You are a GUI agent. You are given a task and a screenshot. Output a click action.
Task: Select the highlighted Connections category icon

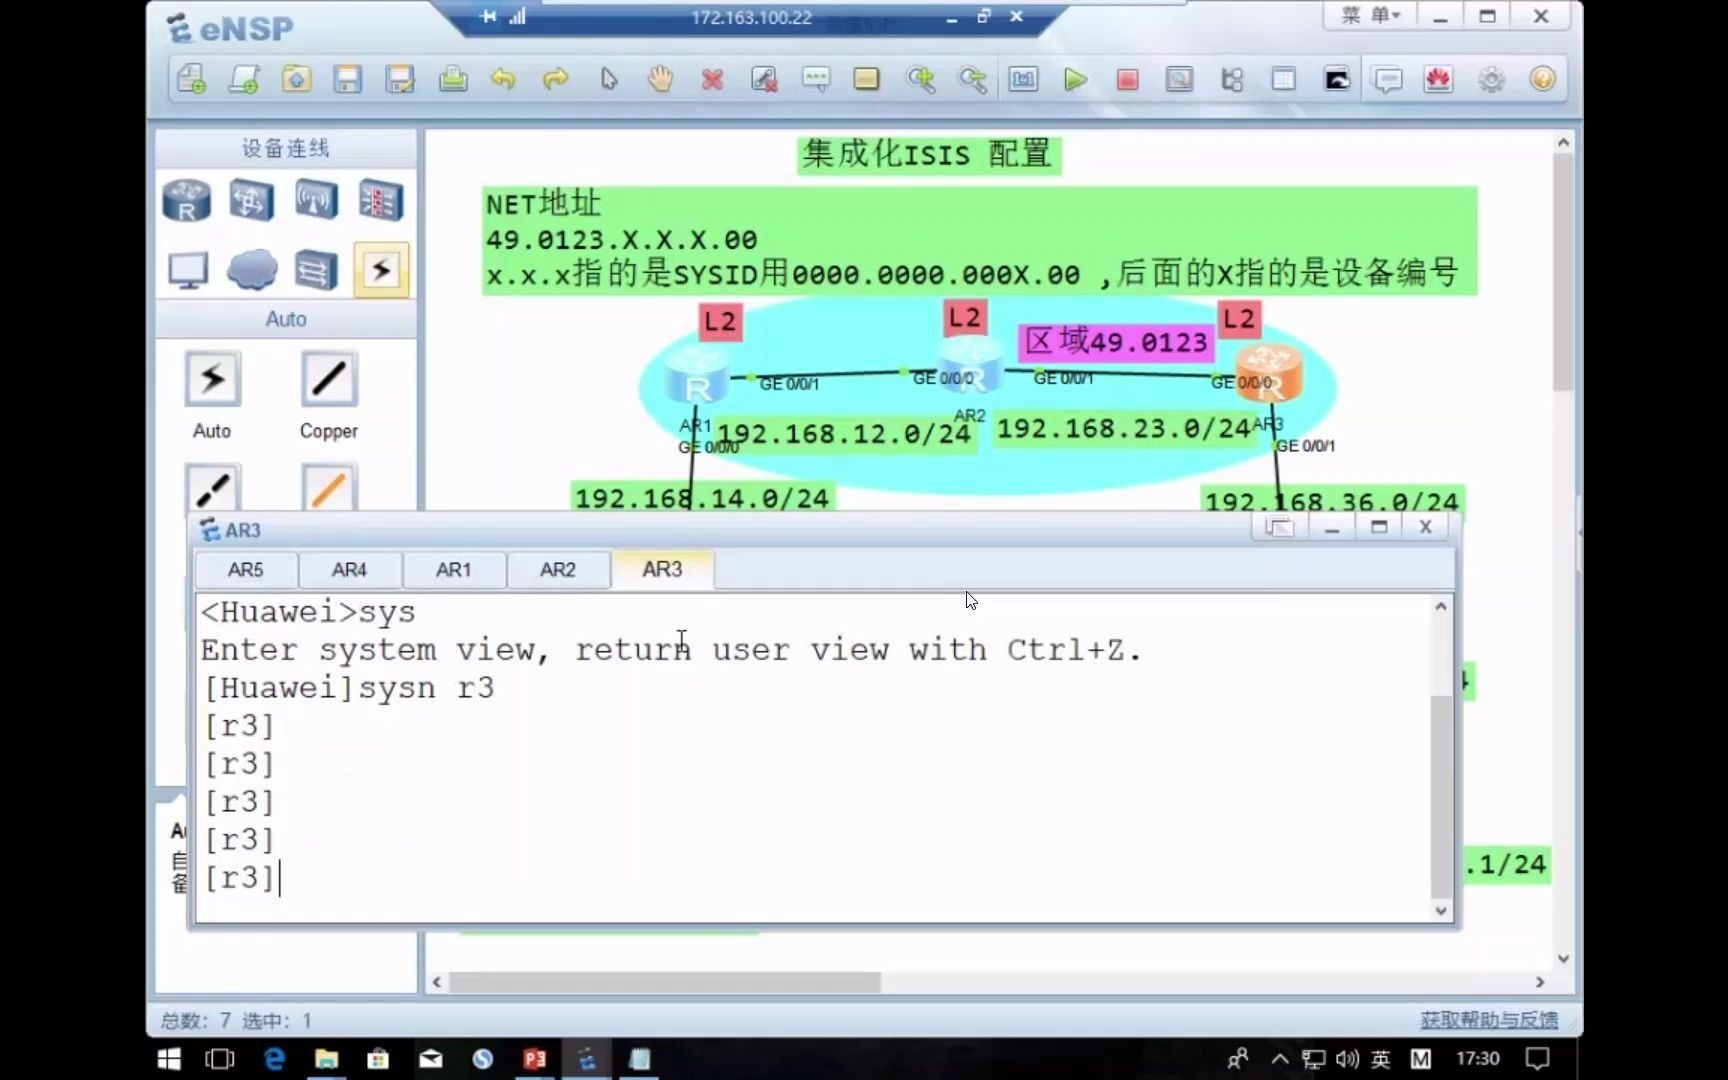[x=381, y=270]
